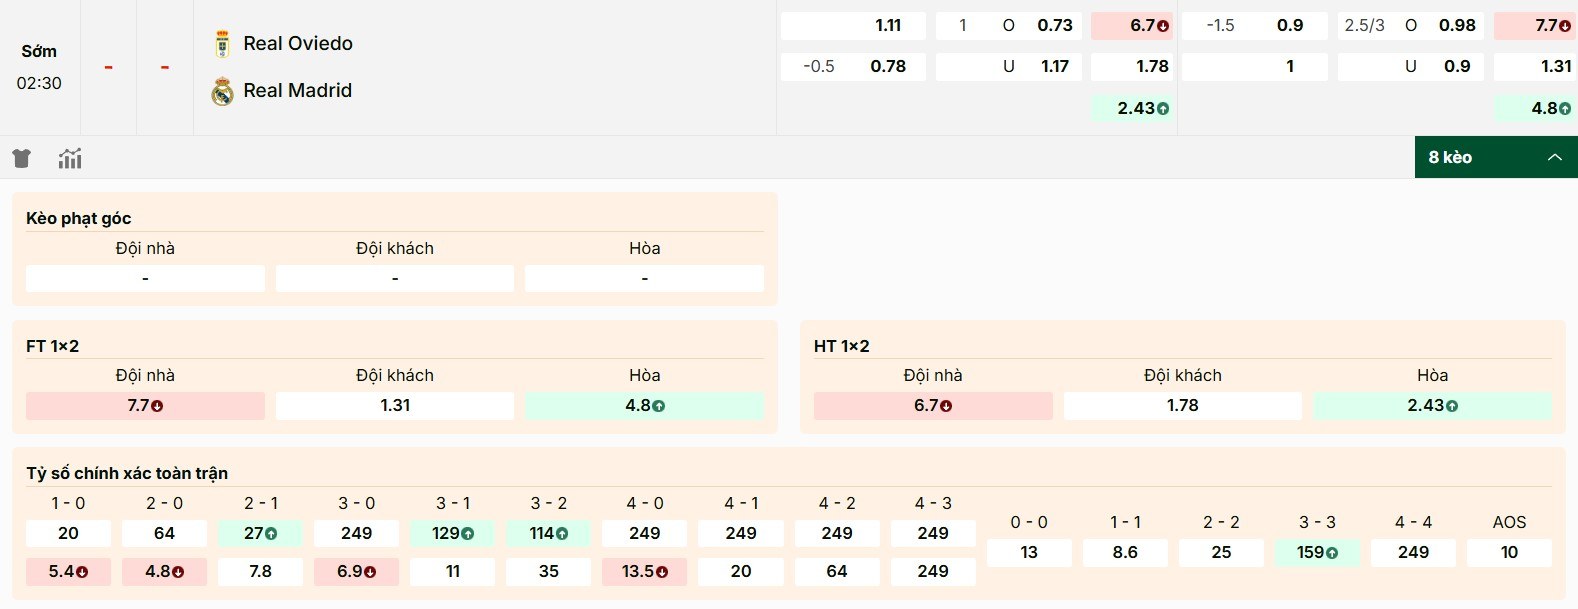Pick FT 1x2 draw odds 4.8
Viewport: 1578px width, 609px height.
(x=644, y=405)
